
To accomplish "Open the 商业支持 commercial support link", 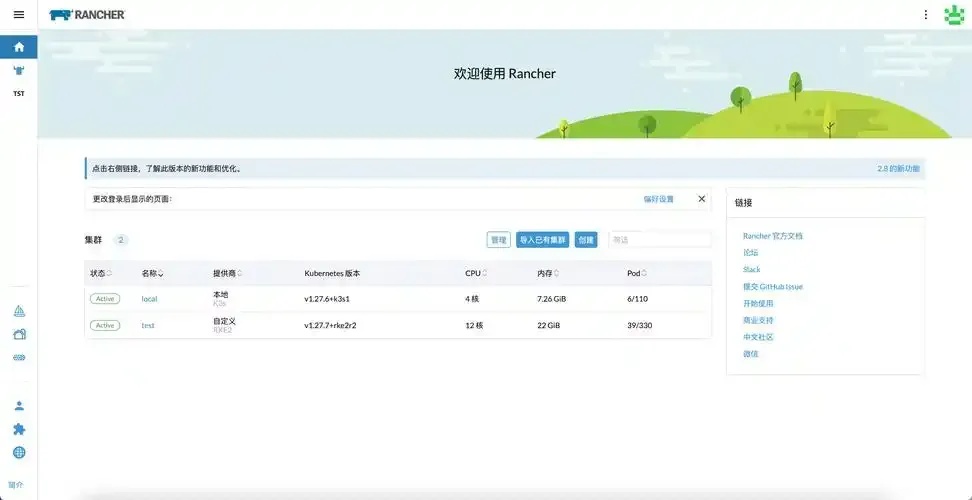I will click(758, 320).
